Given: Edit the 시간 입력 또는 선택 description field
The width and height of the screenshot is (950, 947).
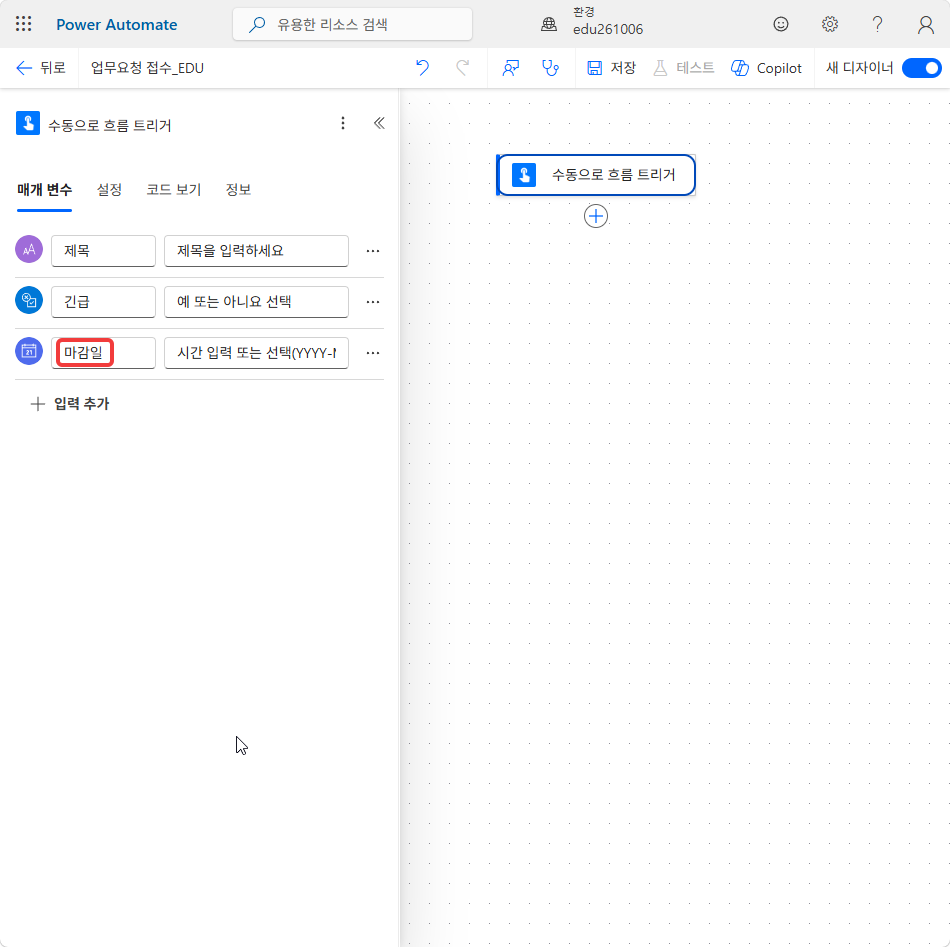Looking at the screenshot, I should point(256,353).
